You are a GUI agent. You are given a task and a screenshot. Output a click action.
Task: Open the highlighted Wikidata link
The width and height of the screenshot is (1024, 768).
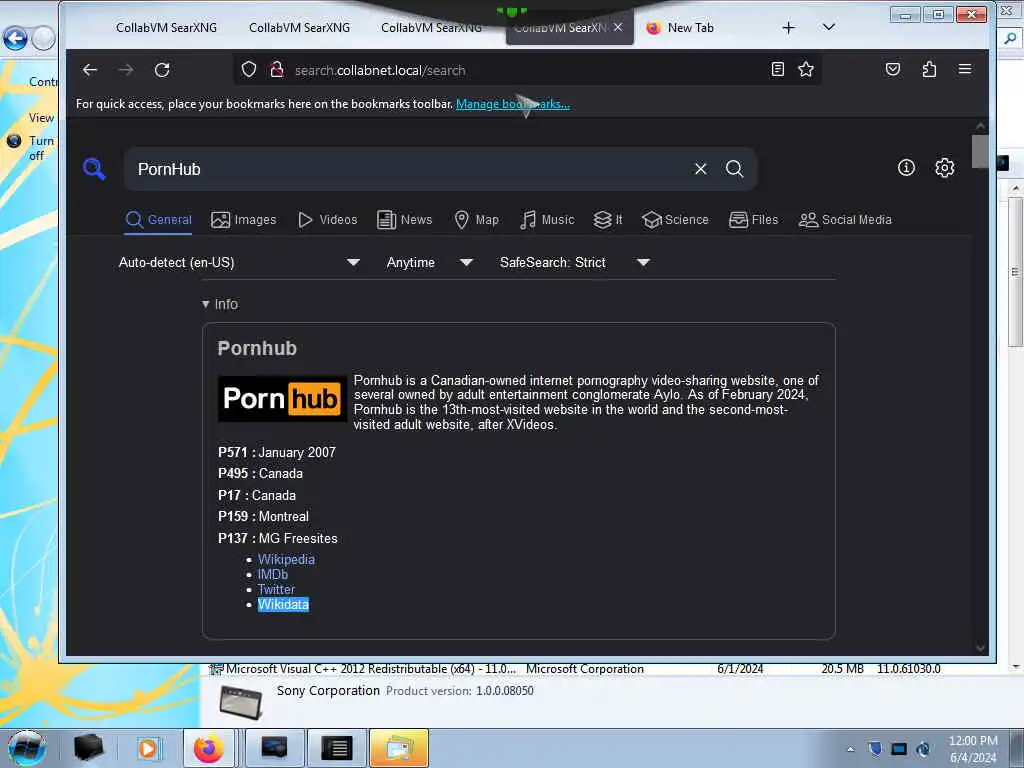[x=283, y=605]
